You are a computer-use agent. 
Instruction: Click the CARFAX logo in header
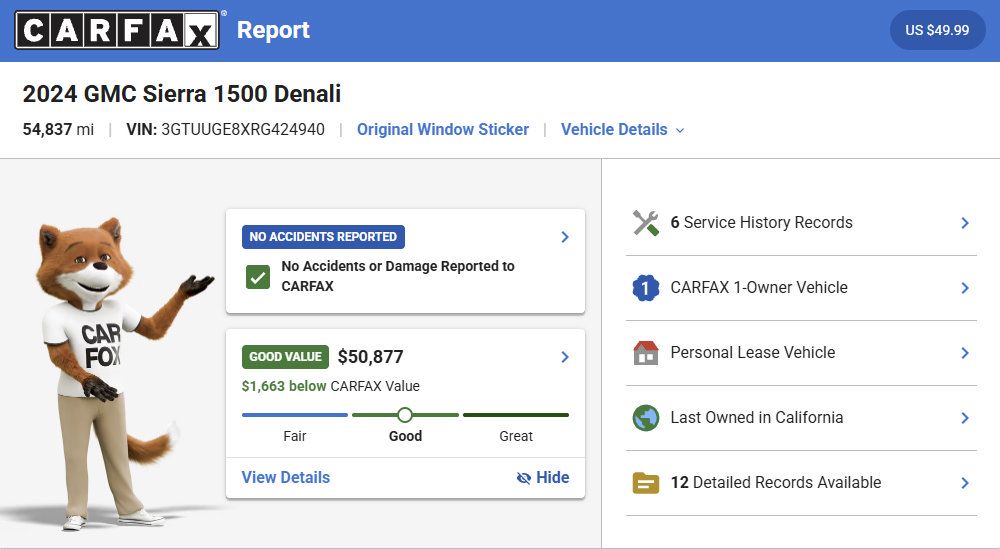tap(117, 30)
